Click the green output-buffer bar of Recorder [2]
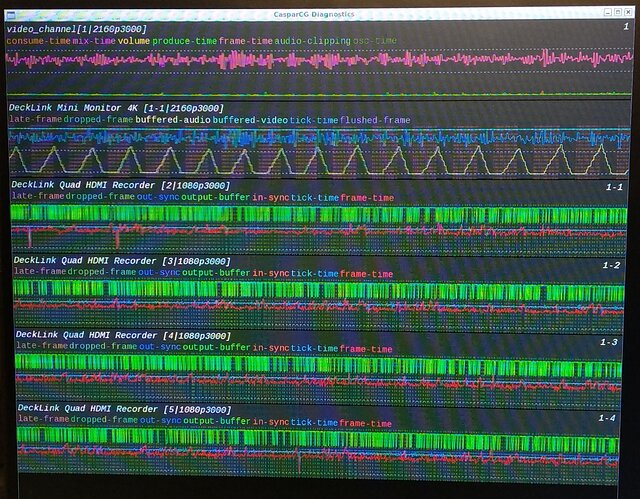This screenshot has width=640, height=499. coord(318,215)
